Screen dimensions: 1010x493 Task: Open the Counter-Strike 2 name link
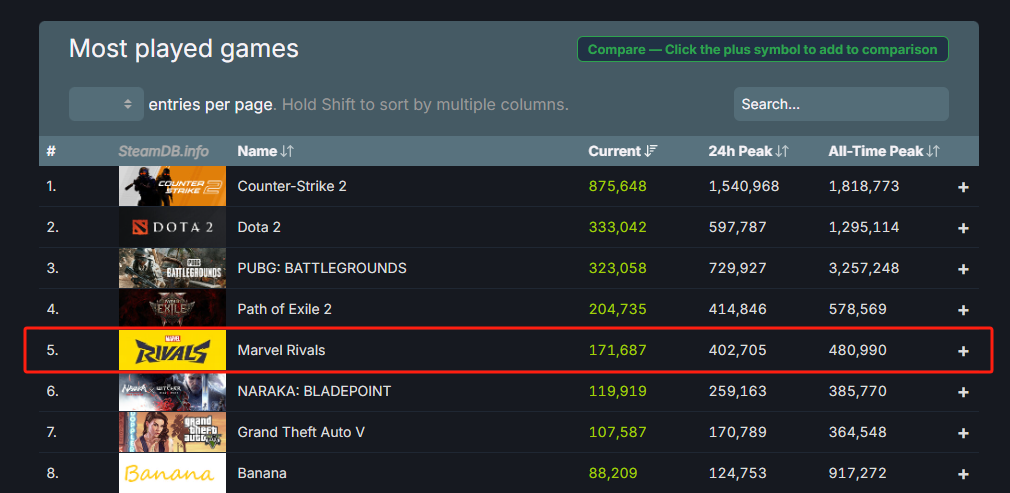[292, 186]
